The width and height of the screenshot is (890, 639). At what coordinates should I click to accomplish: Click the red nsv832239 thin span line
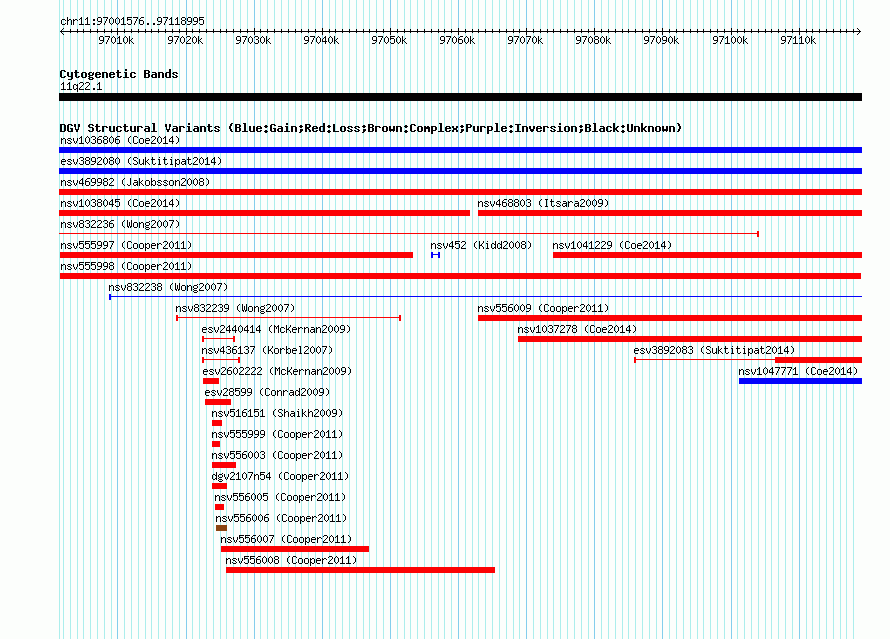(289, 318)
